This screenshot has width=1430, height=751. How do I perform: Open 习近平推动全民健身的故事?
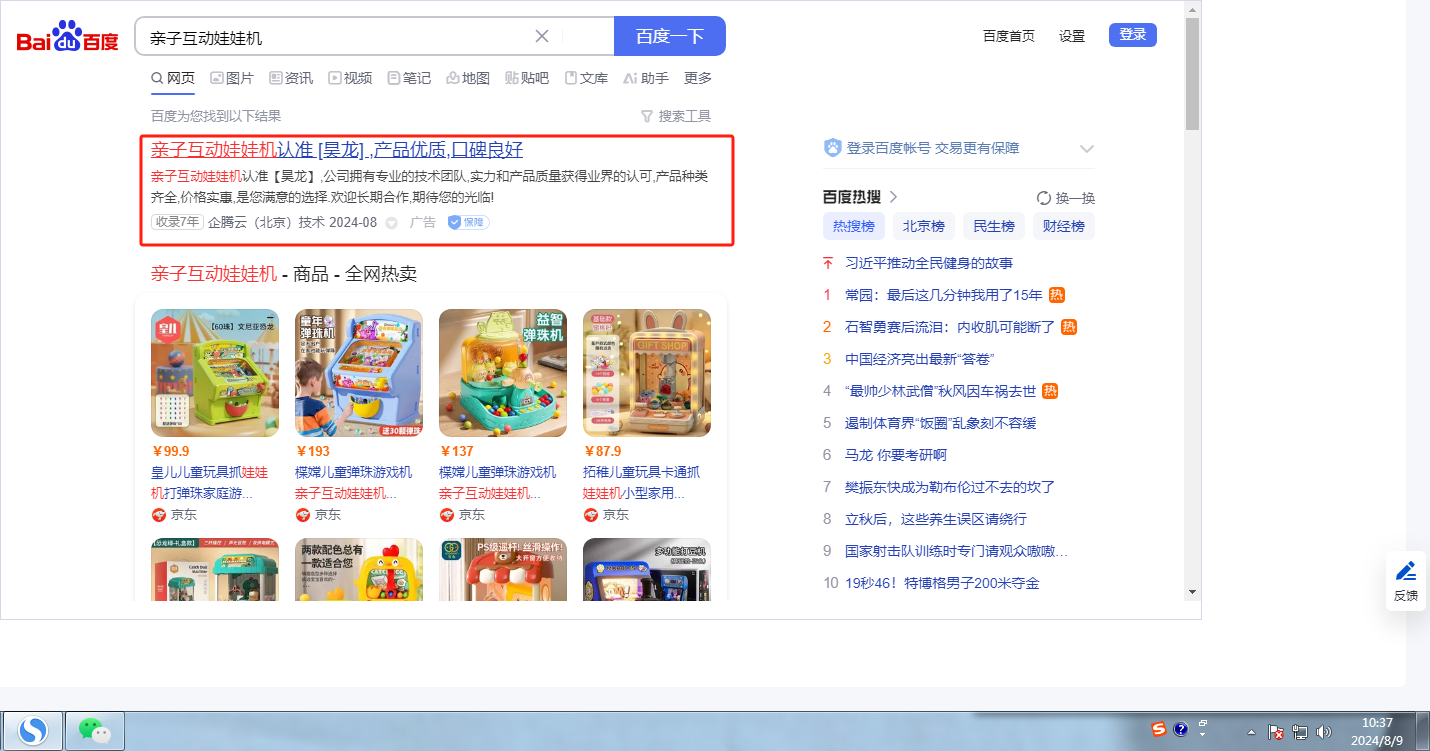point(929,263)
